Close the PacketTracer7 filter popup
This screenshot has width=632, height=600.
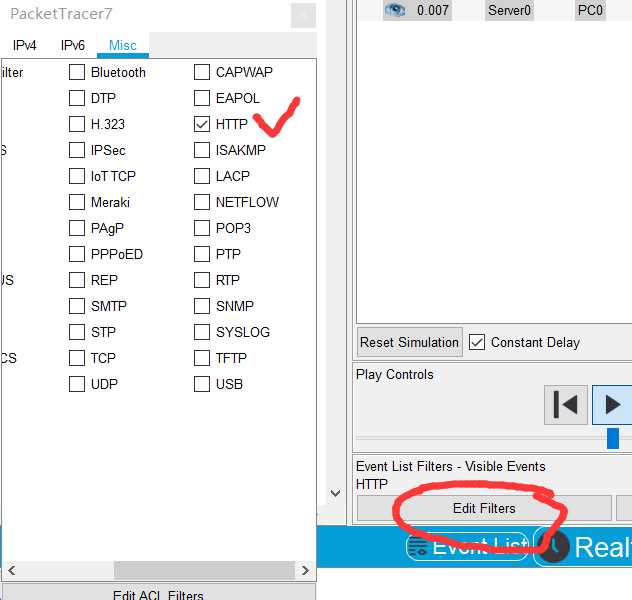coord(303,15)
